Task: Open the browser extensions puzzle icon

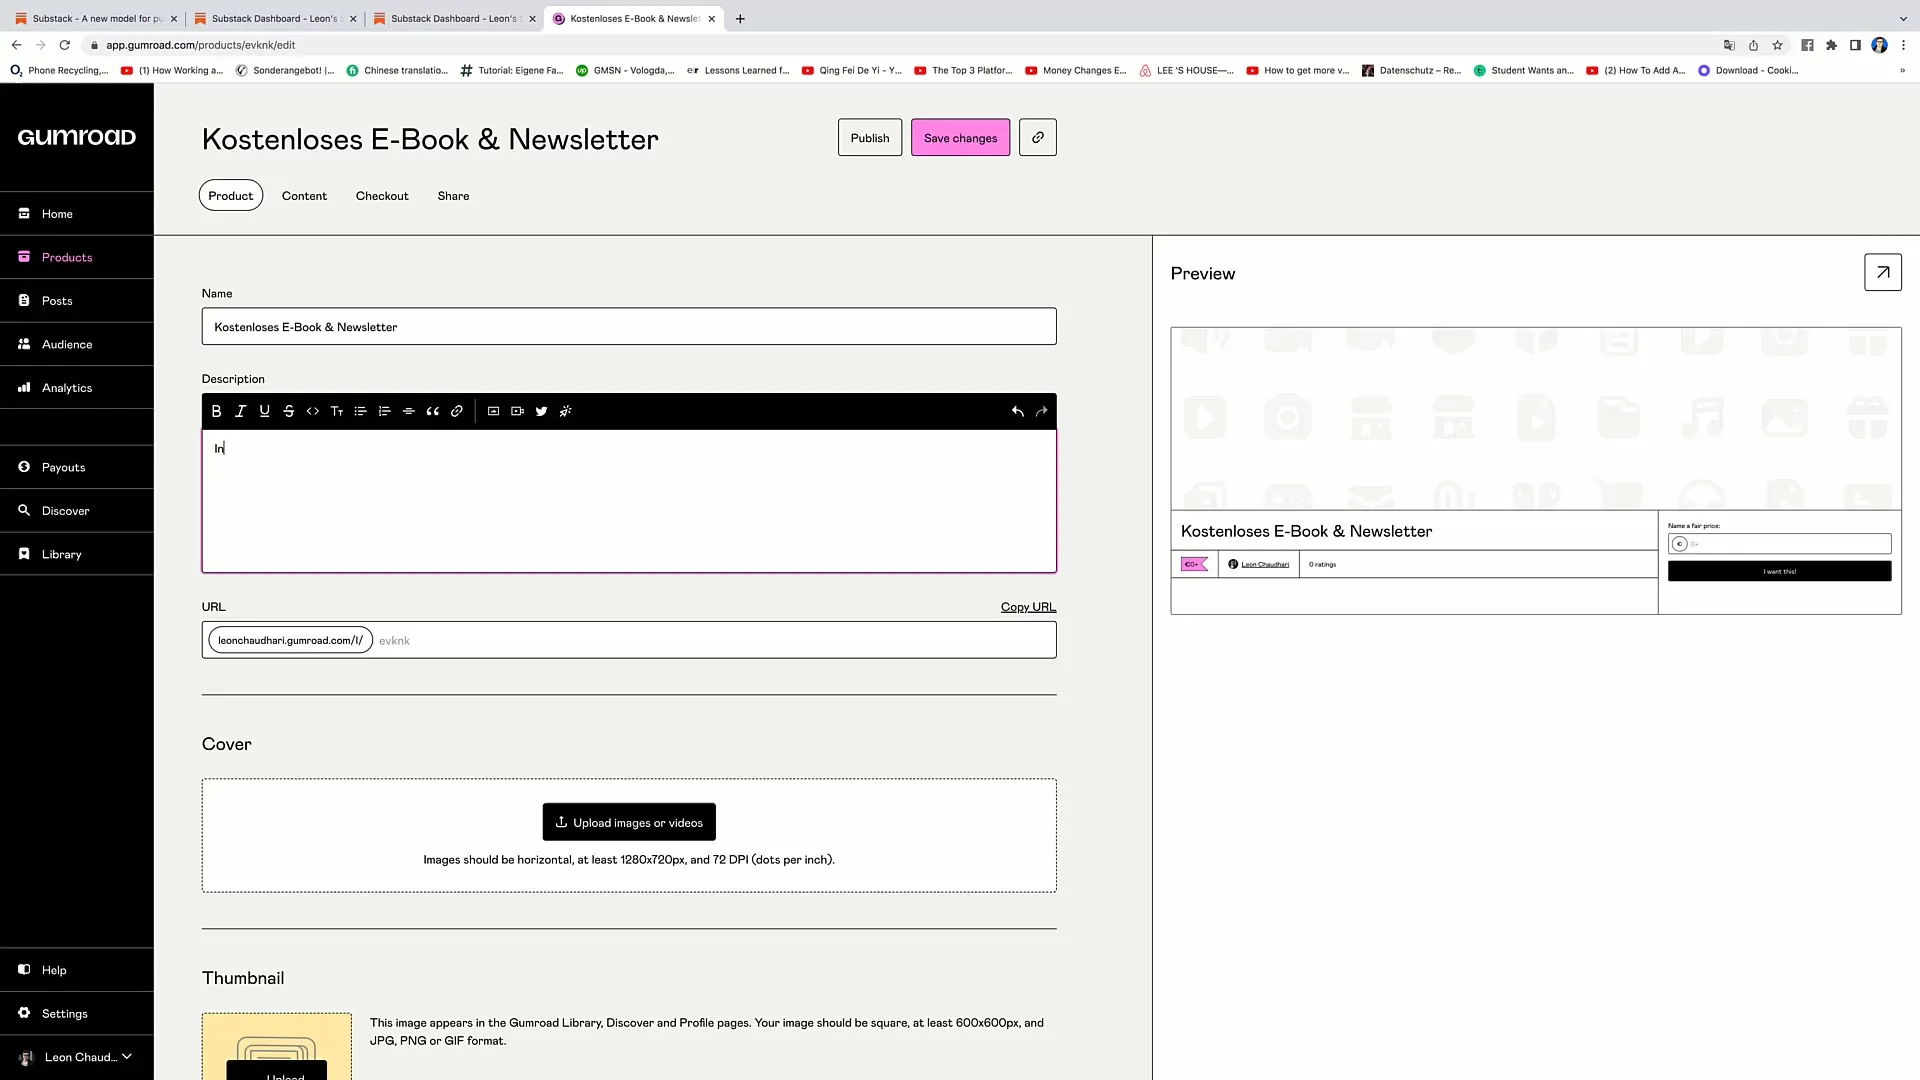Action: pos(1831,45)
